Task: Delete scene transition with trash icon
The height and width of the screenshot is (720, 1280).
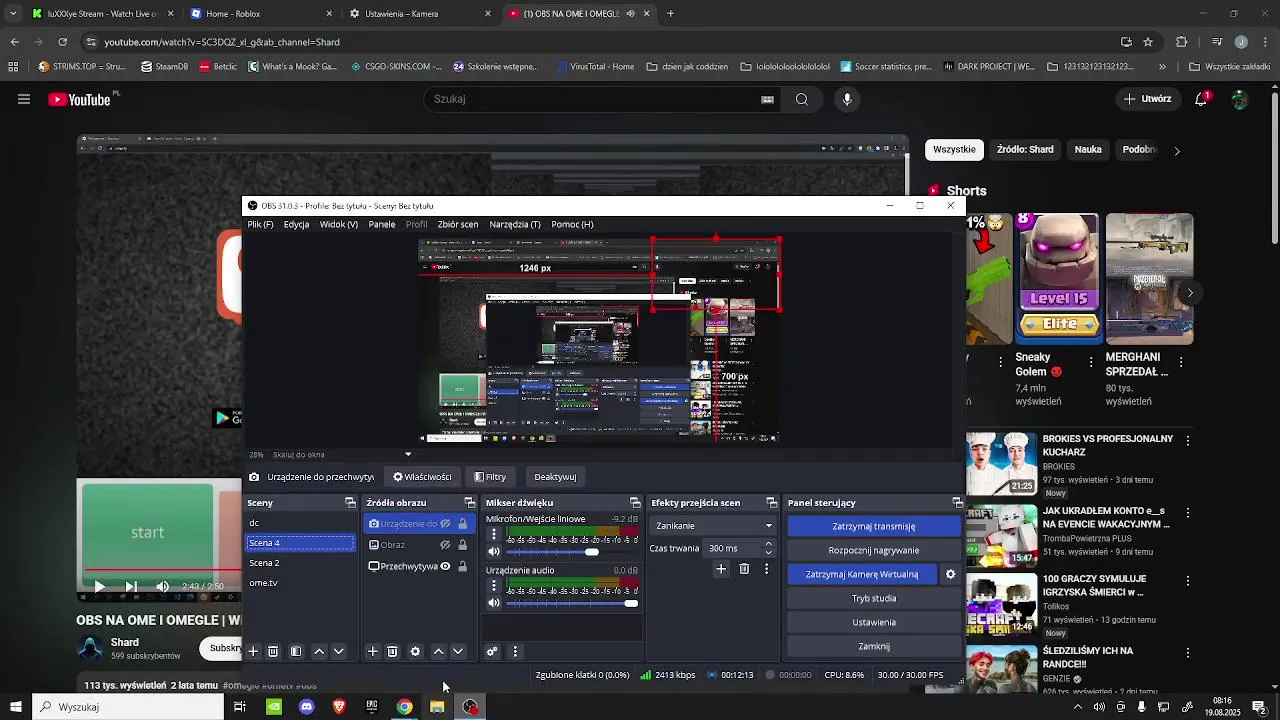Action: coord(744,569)
